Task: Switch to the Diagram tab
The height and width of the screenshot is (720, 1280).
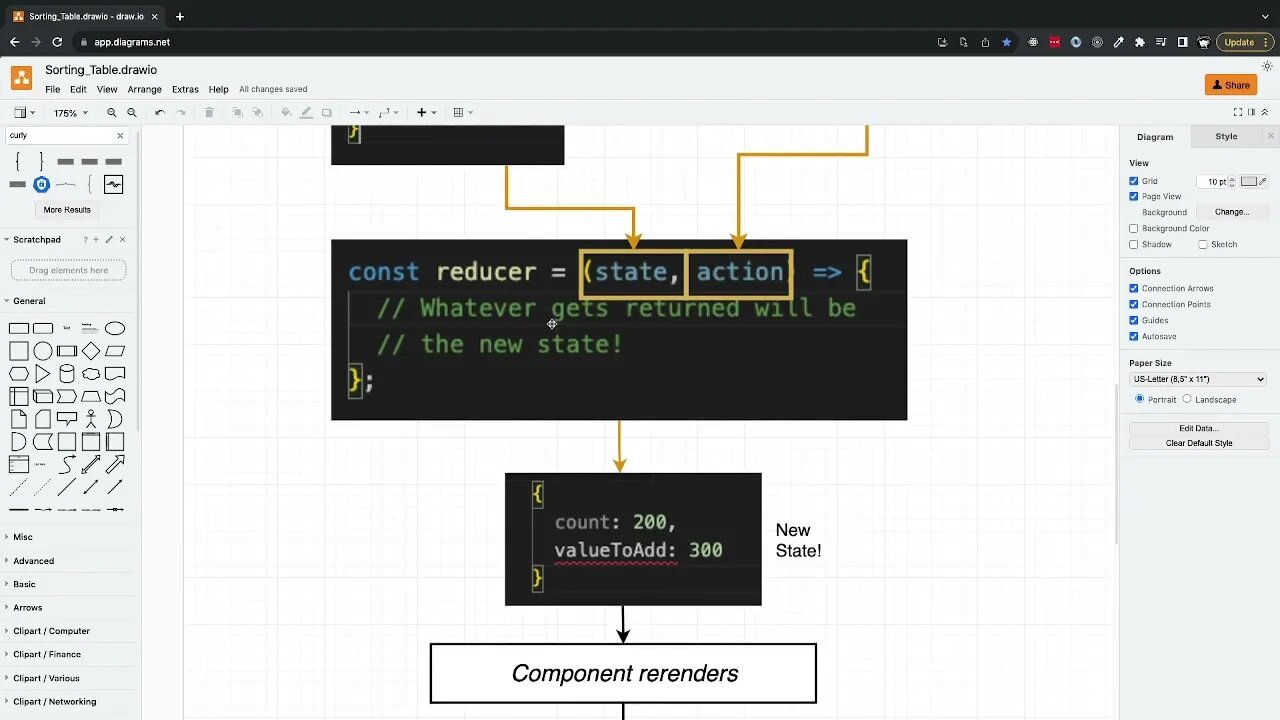Action: pyautogui.click(x=1155, y=137)
